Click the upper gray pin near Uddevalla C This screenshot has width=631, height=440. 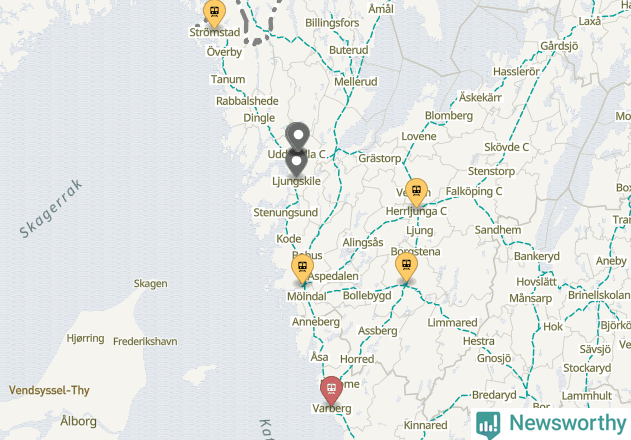(298, 137)
